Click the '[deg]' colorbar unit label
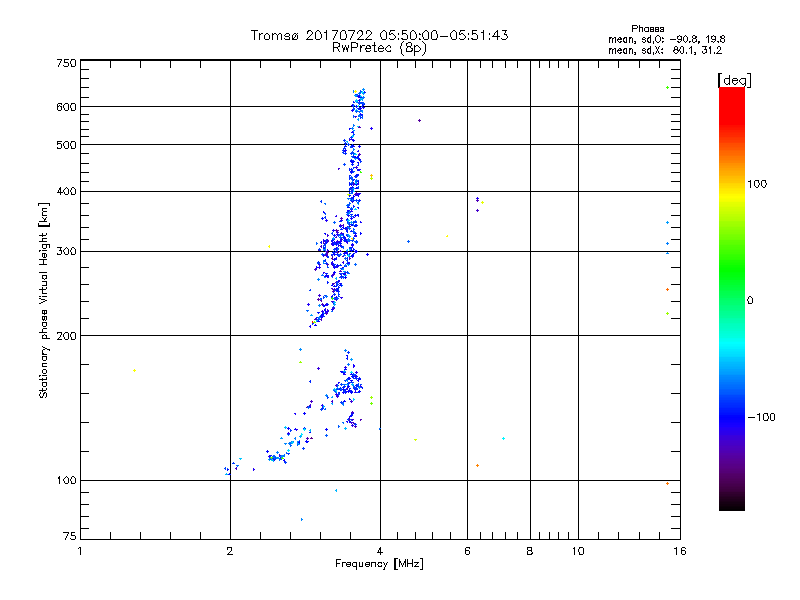The height and width of the screenshot is (600, 800). point(734,80)
